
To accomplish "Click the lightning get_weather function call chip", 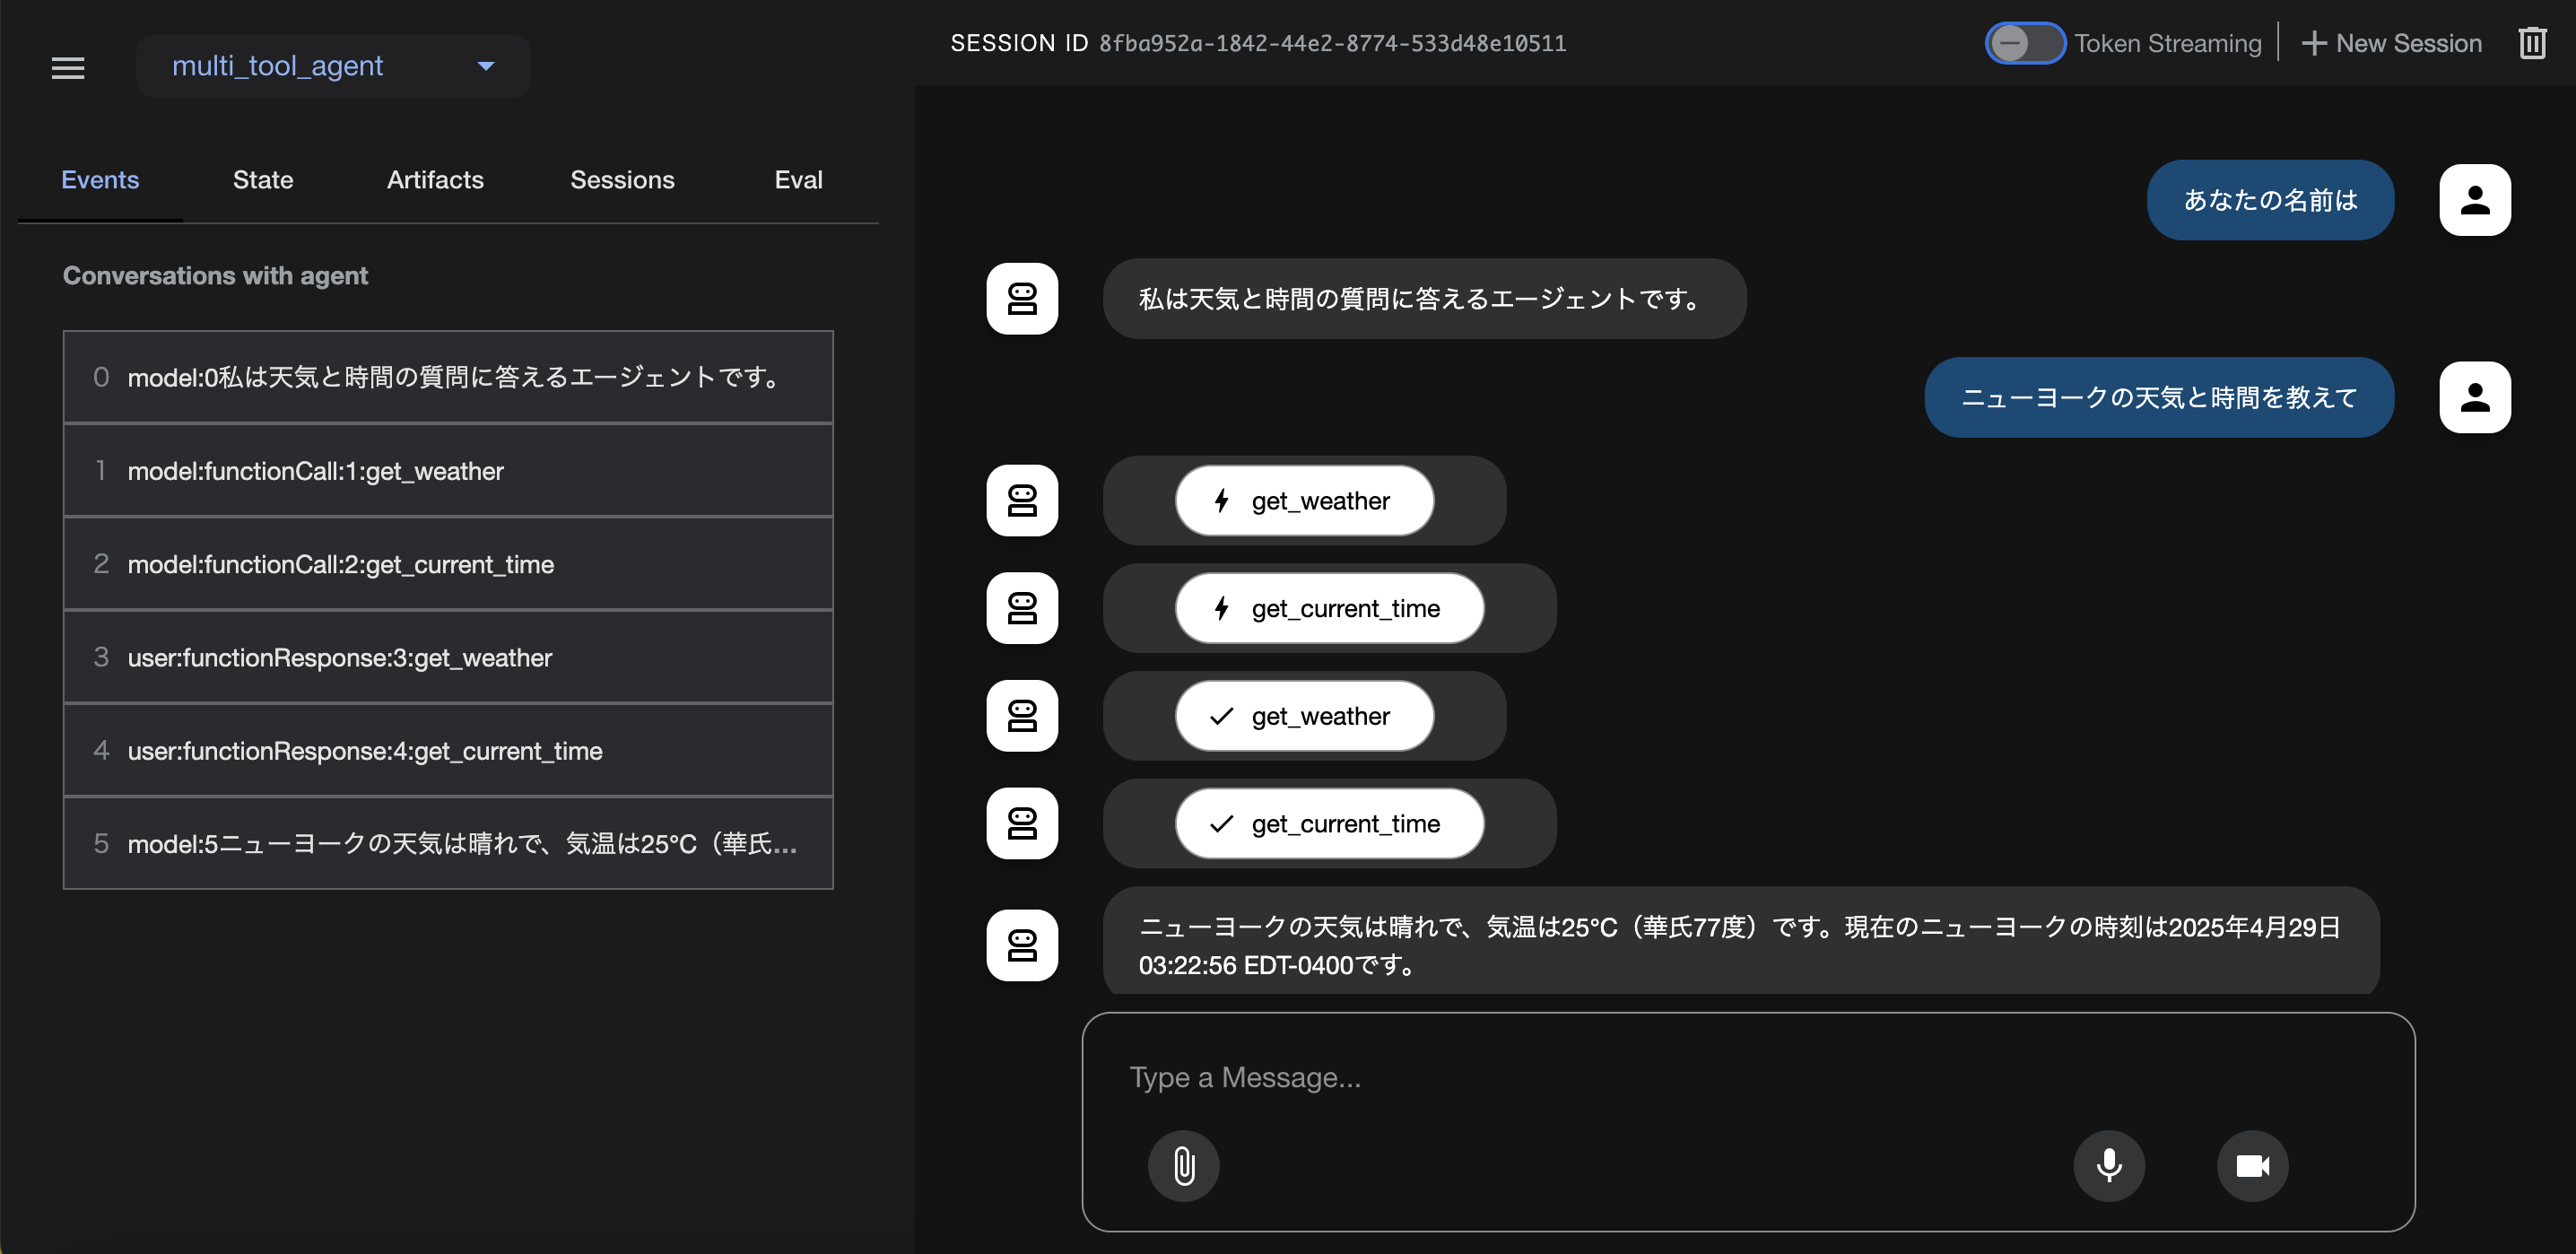I will 1303,501.
